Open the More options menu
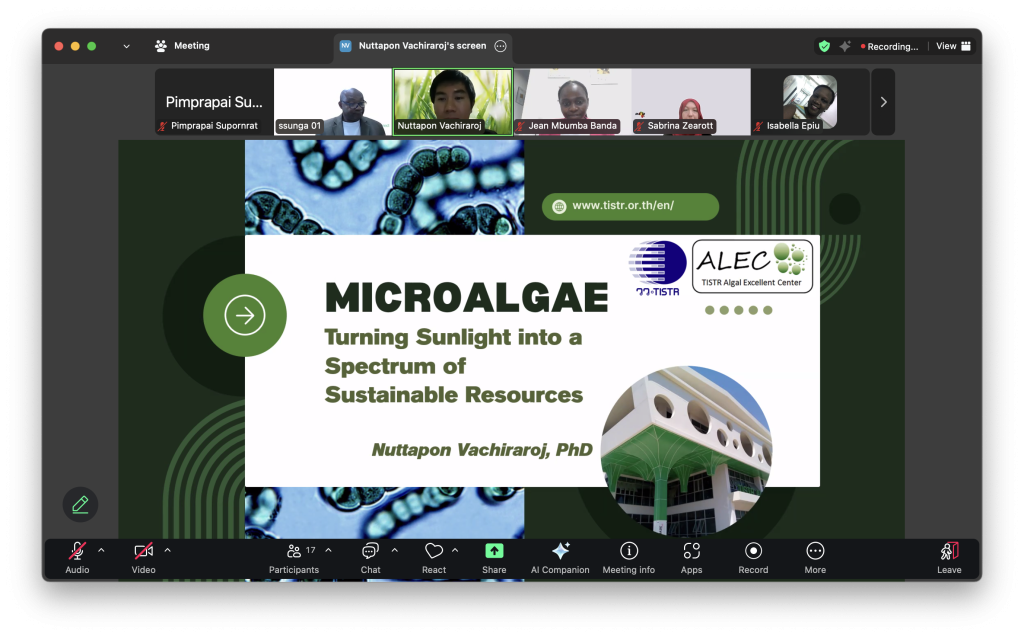 pos(815,551)
